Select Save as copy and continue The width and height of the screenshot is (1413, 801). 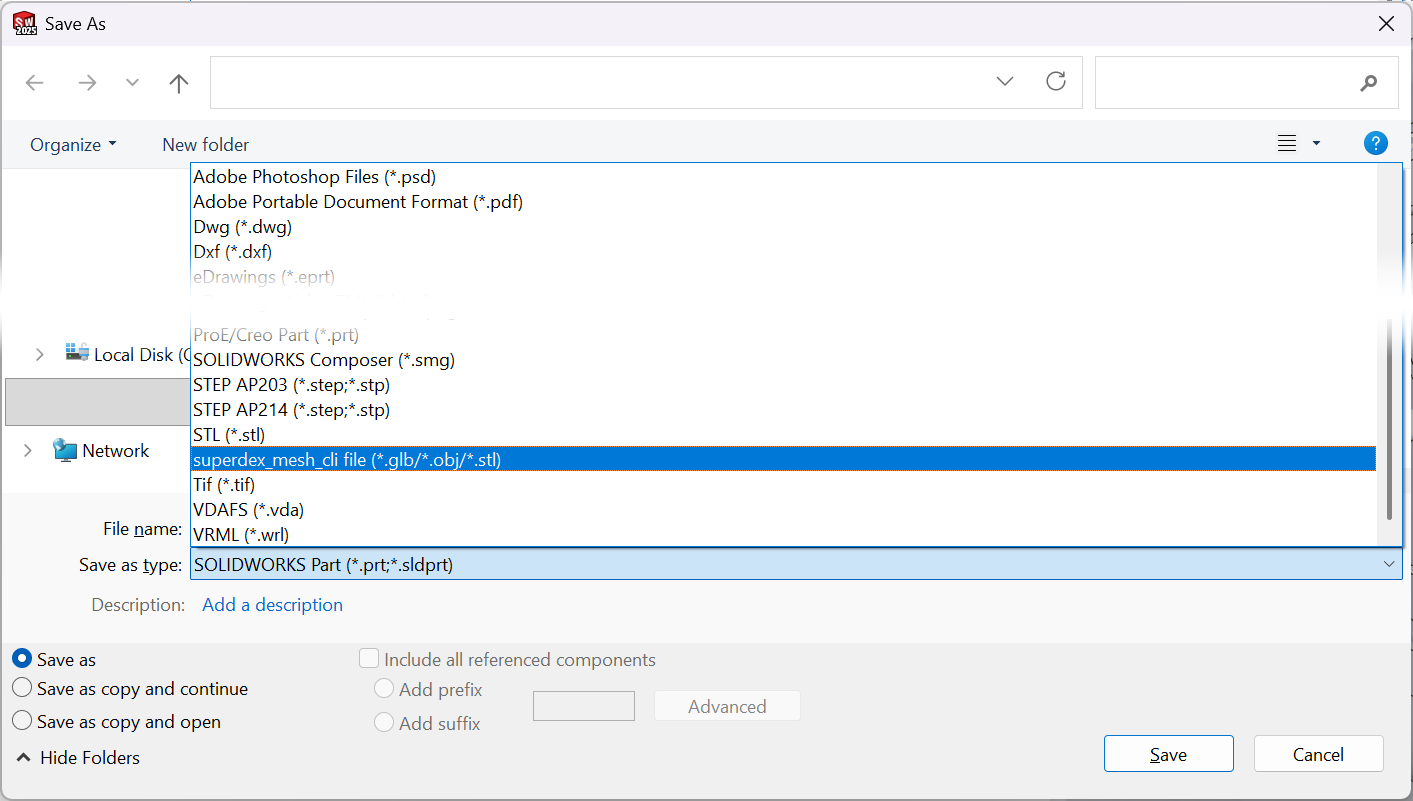pos(21,688)
